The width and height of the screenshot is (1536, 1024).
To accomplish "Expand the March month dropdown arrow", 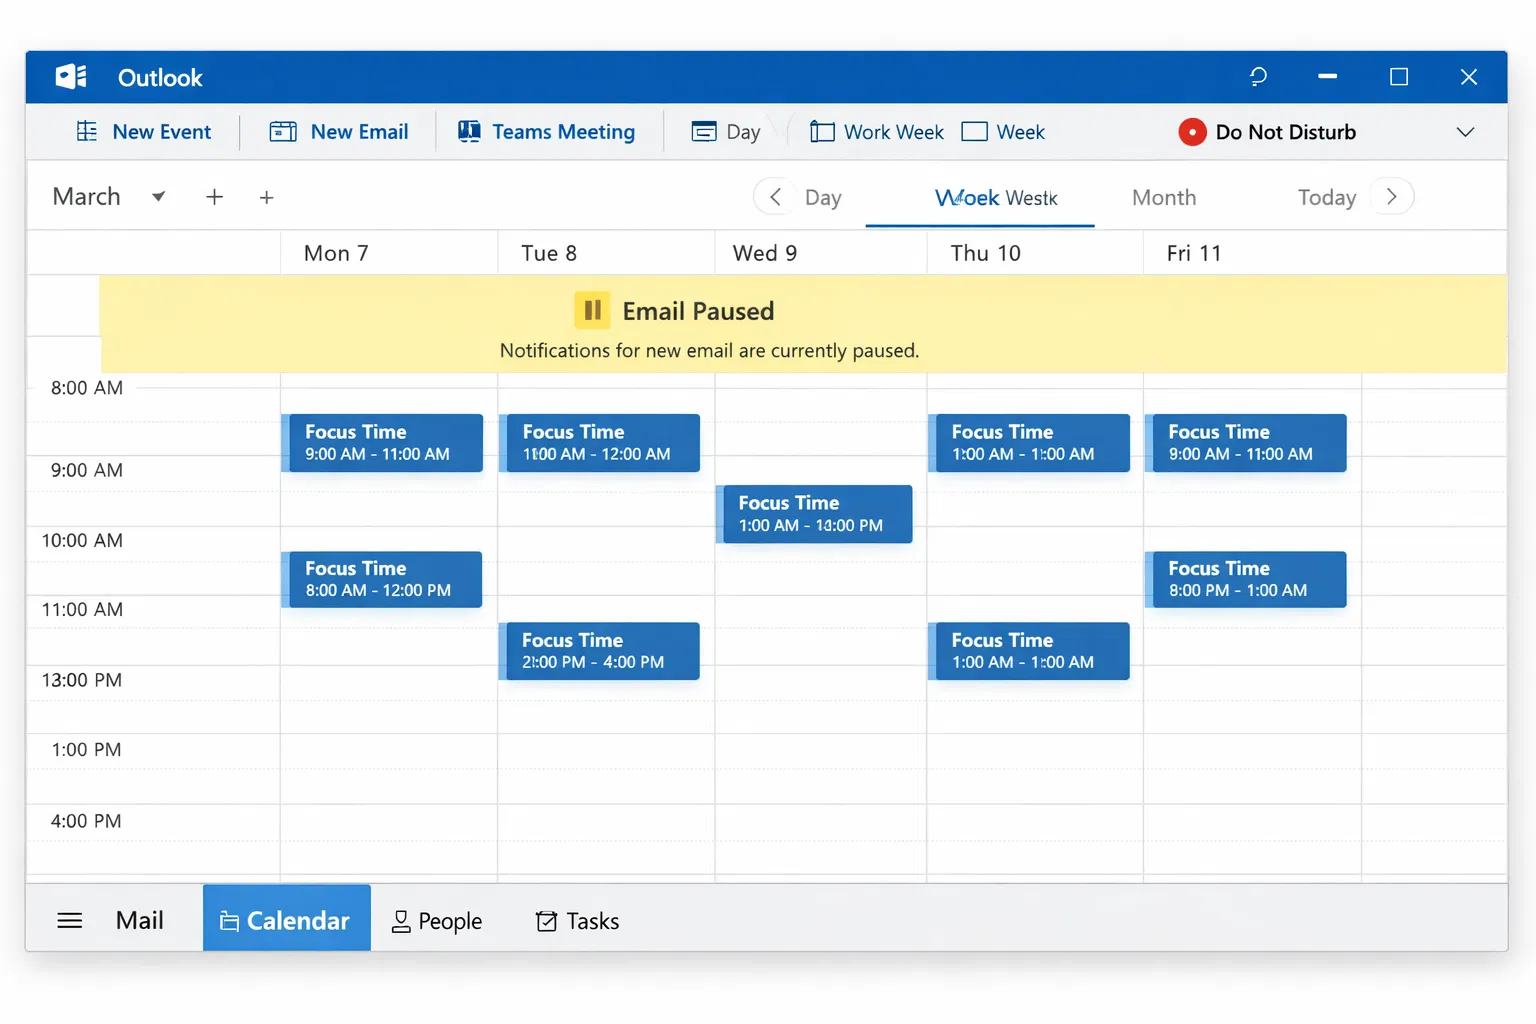I will tap(158, 197).
